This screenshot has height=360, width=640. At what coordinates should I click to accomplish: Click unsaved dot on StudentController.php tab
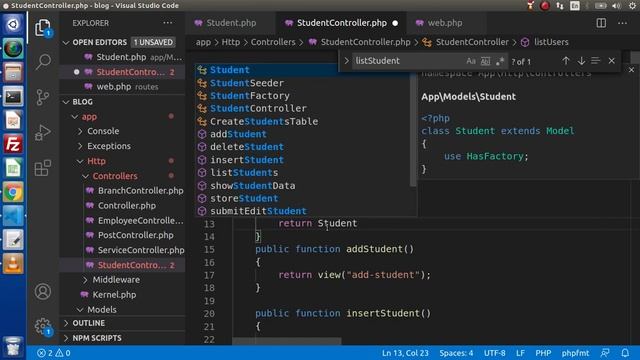point(395,23)
